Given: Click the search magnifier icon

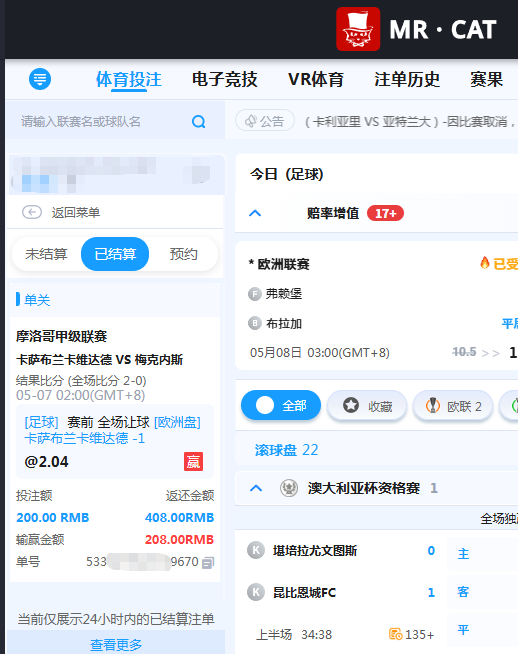Looking at the screenshot, I should [x=199, y=122].
